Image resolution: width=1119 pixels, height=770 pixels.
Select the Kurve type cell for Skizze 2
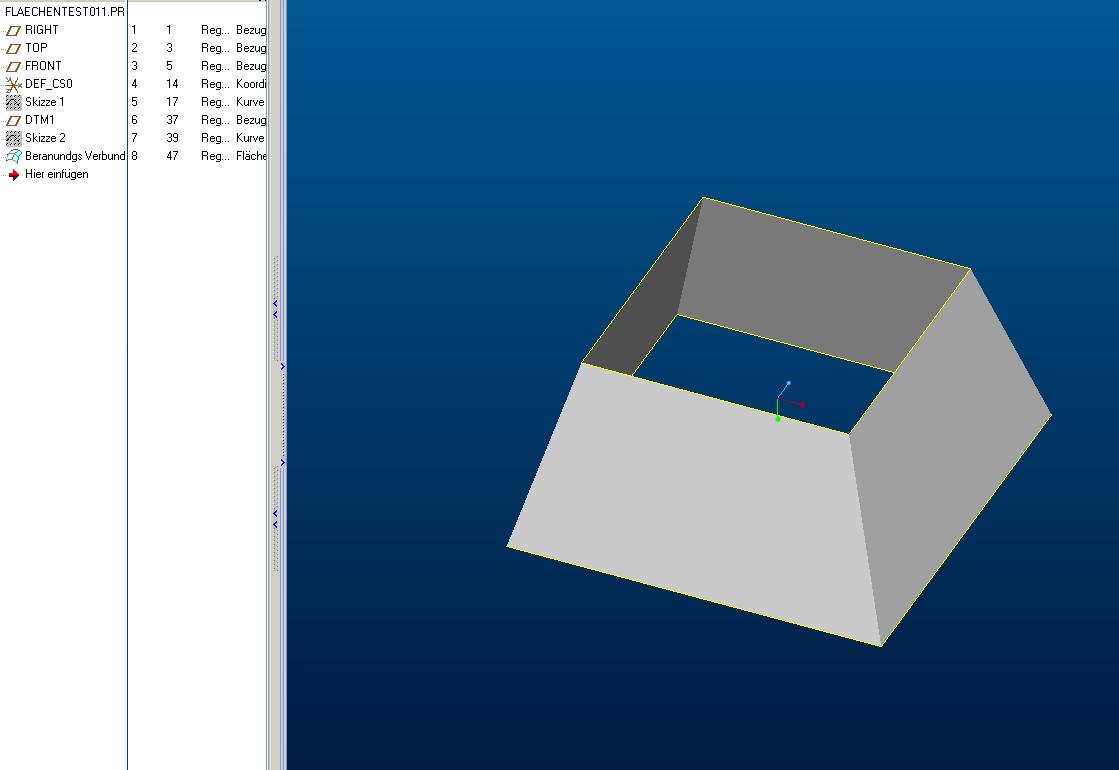(x=250, y=137)
